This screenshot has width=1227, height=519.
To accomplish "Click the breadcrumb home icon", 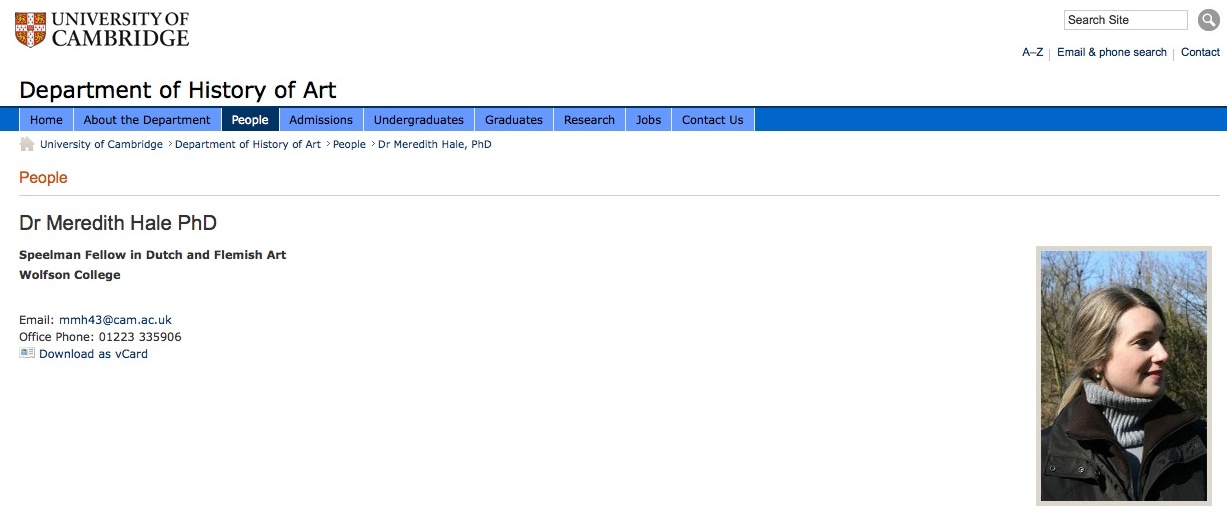I will click(27, 144).
